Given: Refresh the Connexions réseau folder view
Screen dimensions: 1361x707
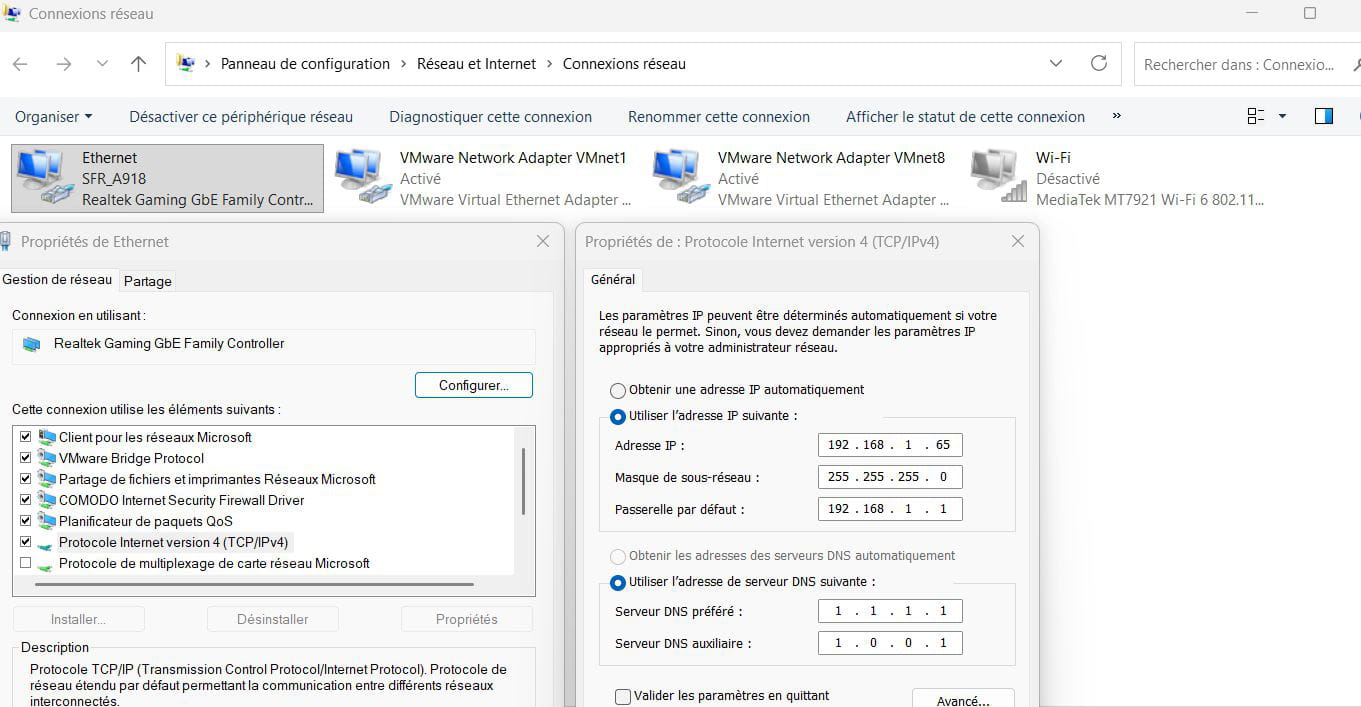Looking at the screenshot, I should 1098,63.
